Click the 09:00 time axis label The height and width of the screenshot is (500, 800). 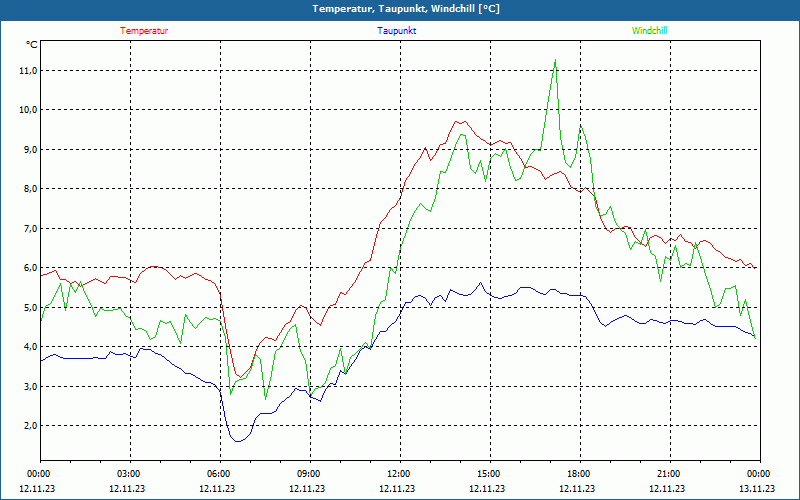309,474
